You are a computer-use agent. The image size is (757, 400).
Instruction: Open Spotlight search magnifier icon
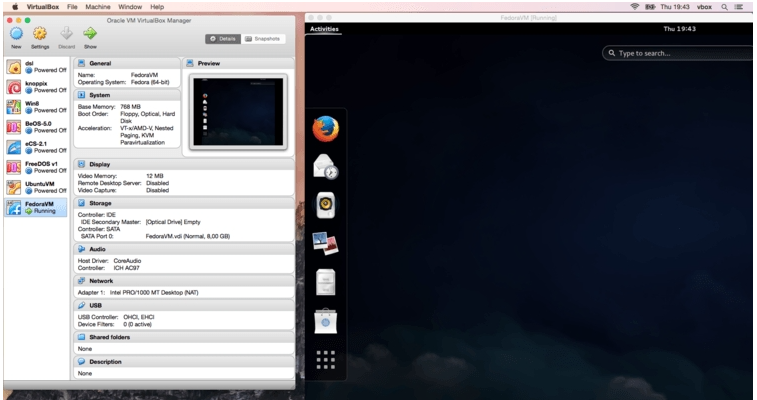(x=724, y=7)
